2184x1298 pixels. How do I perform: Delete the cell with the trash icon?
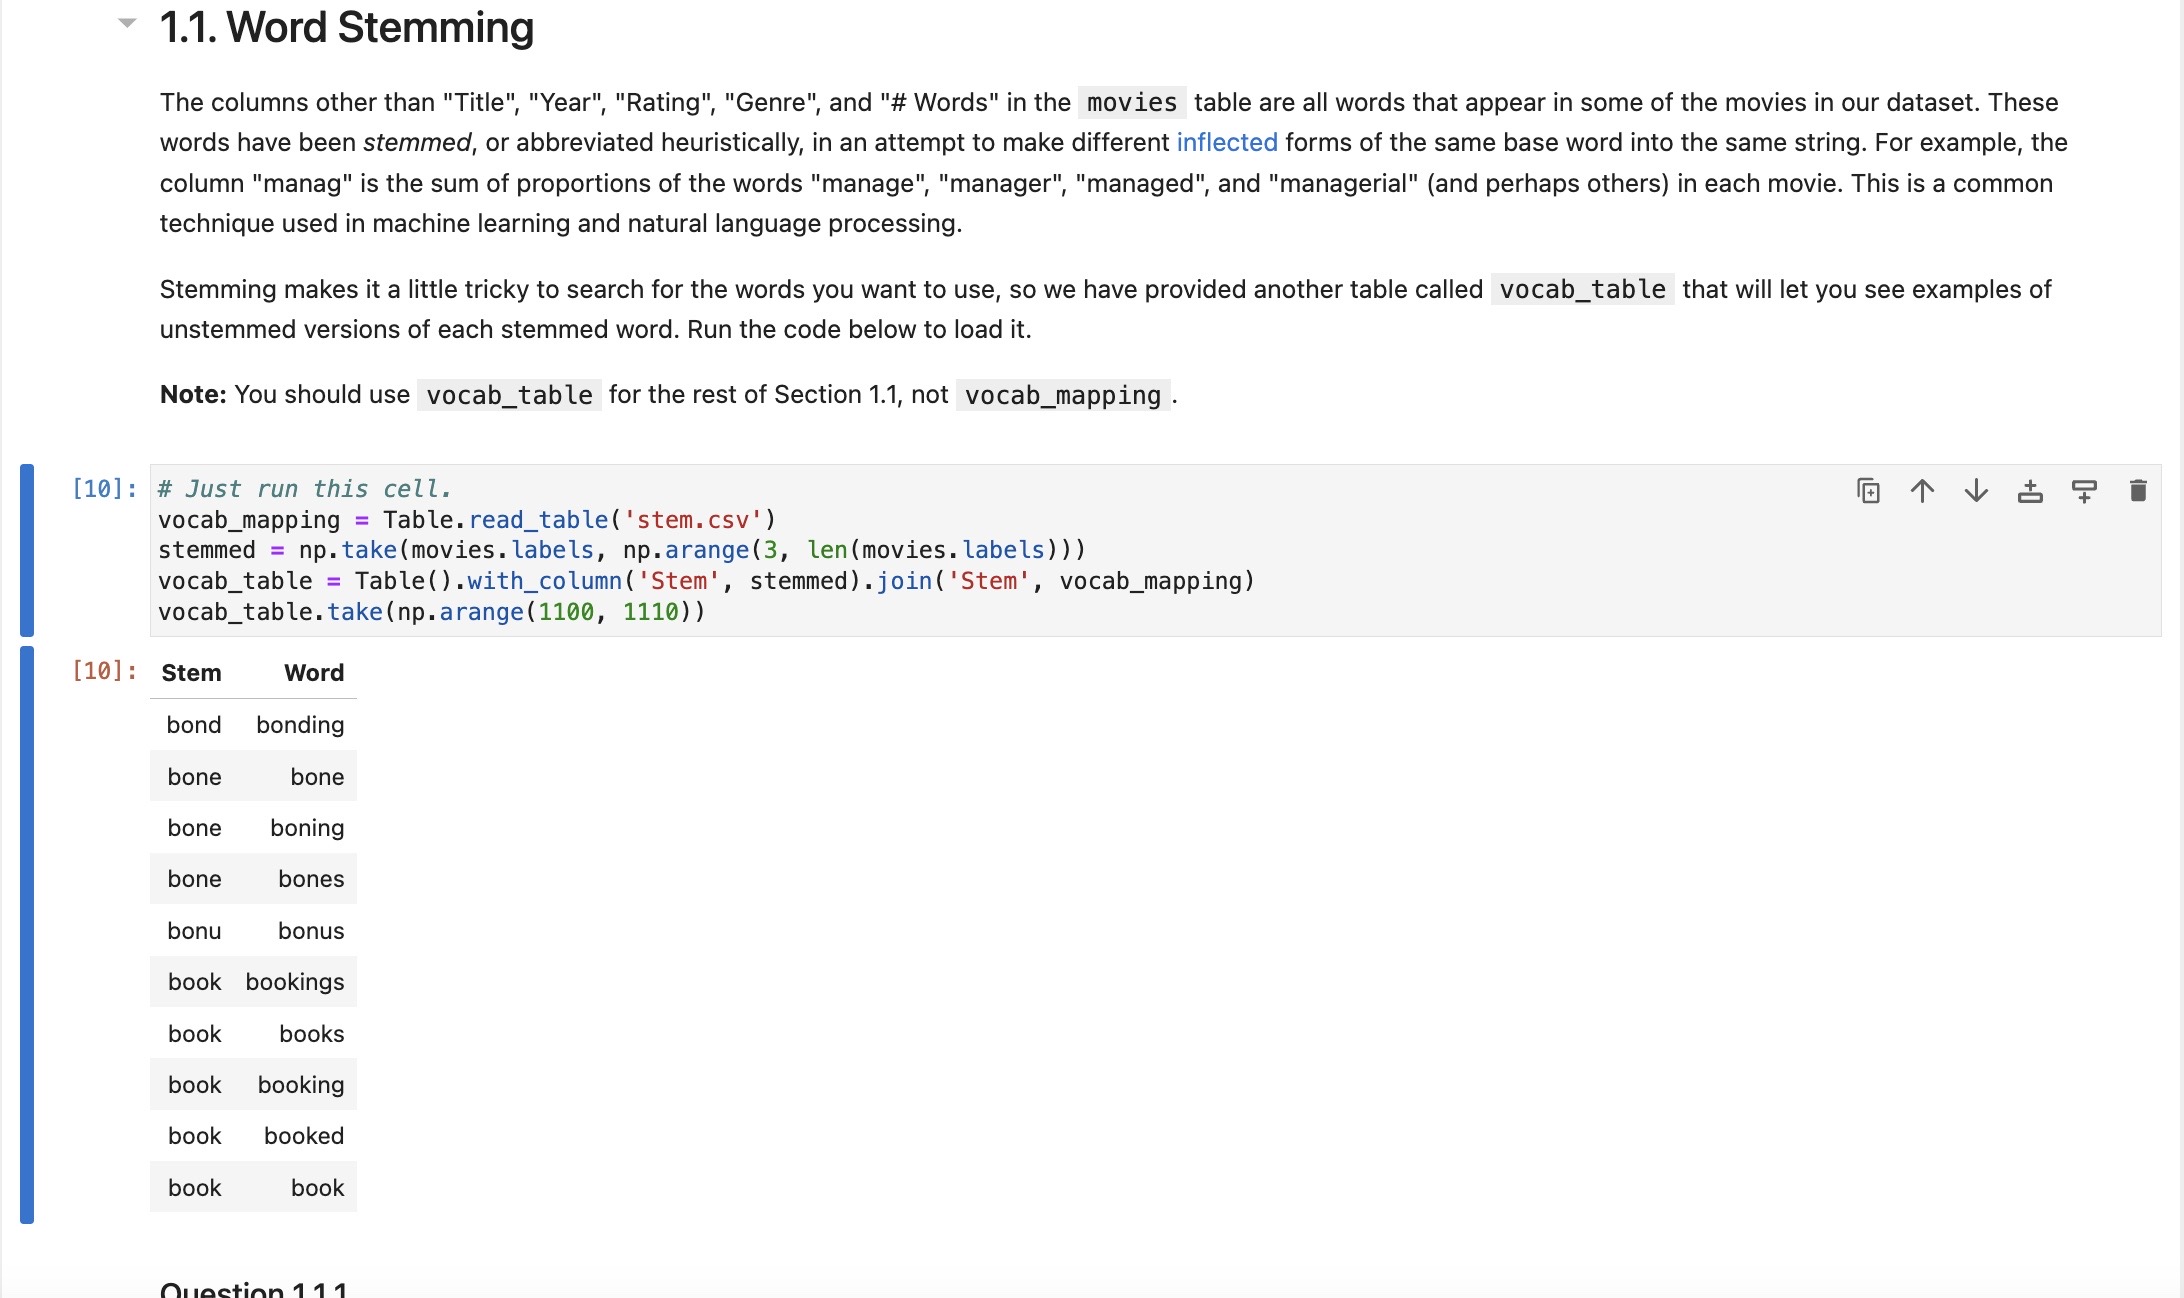[x=2138, y=491]
